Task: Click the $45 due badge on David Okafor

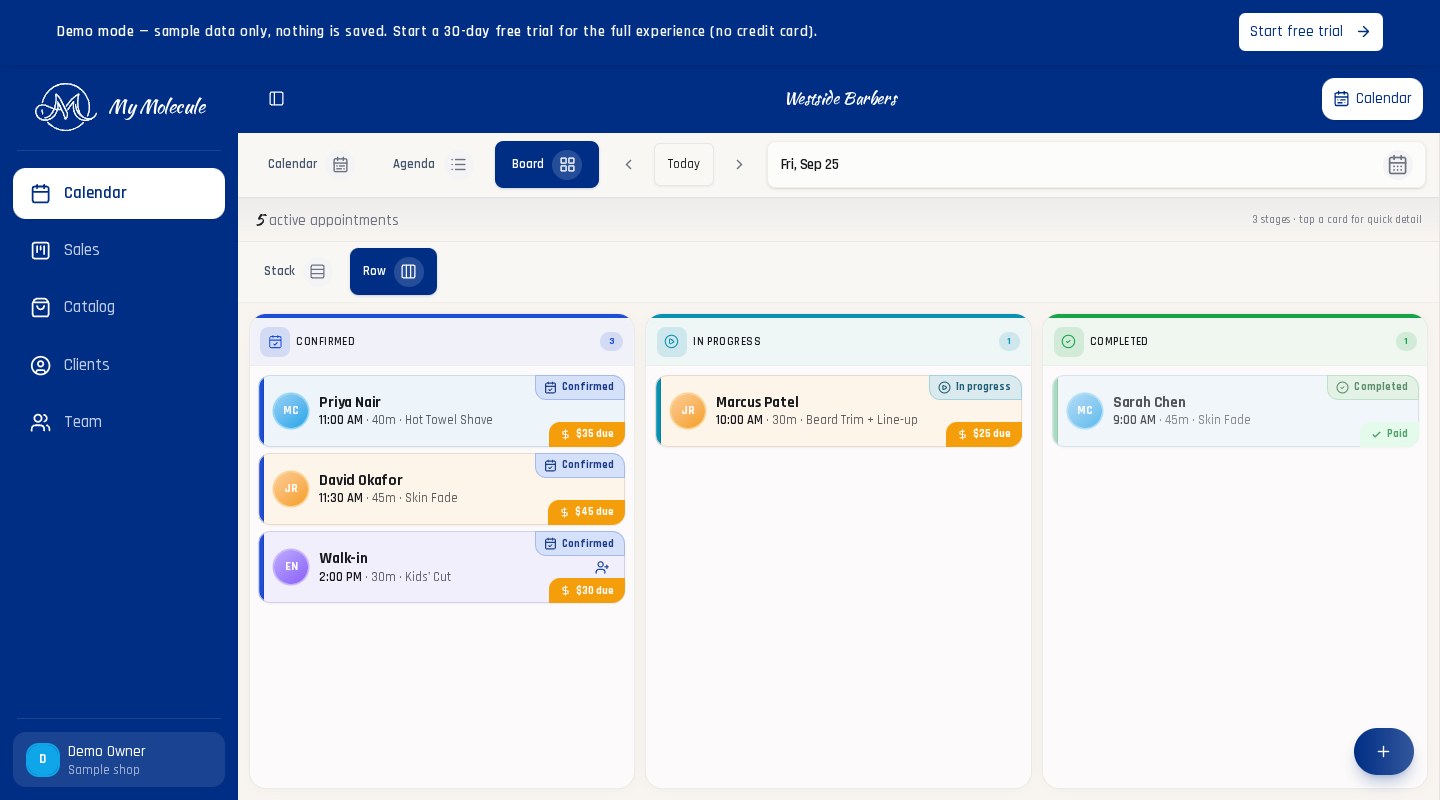Action: (x=587, y=512)
